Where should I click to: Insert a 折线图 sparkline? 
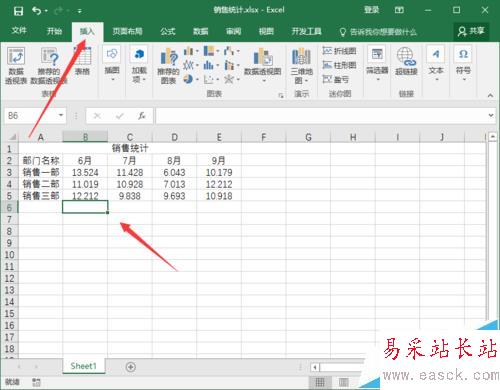click(x=340, y=51)
